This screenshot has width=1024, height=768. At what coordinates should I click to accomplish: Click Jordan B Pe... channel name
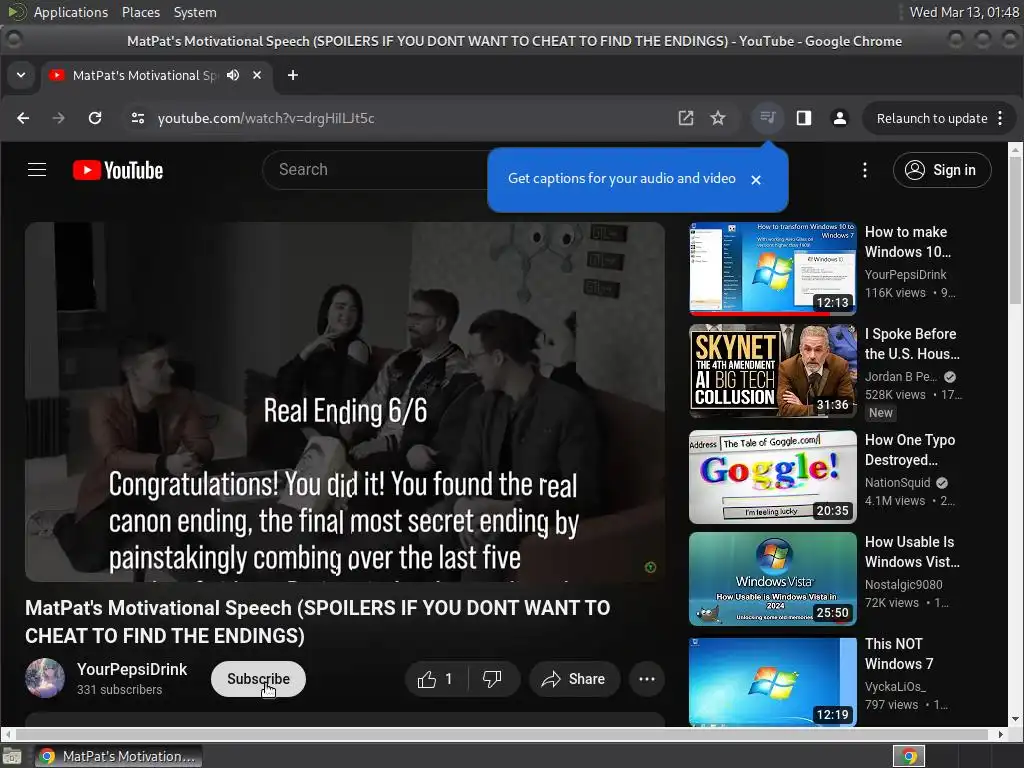tap(900, 376)
